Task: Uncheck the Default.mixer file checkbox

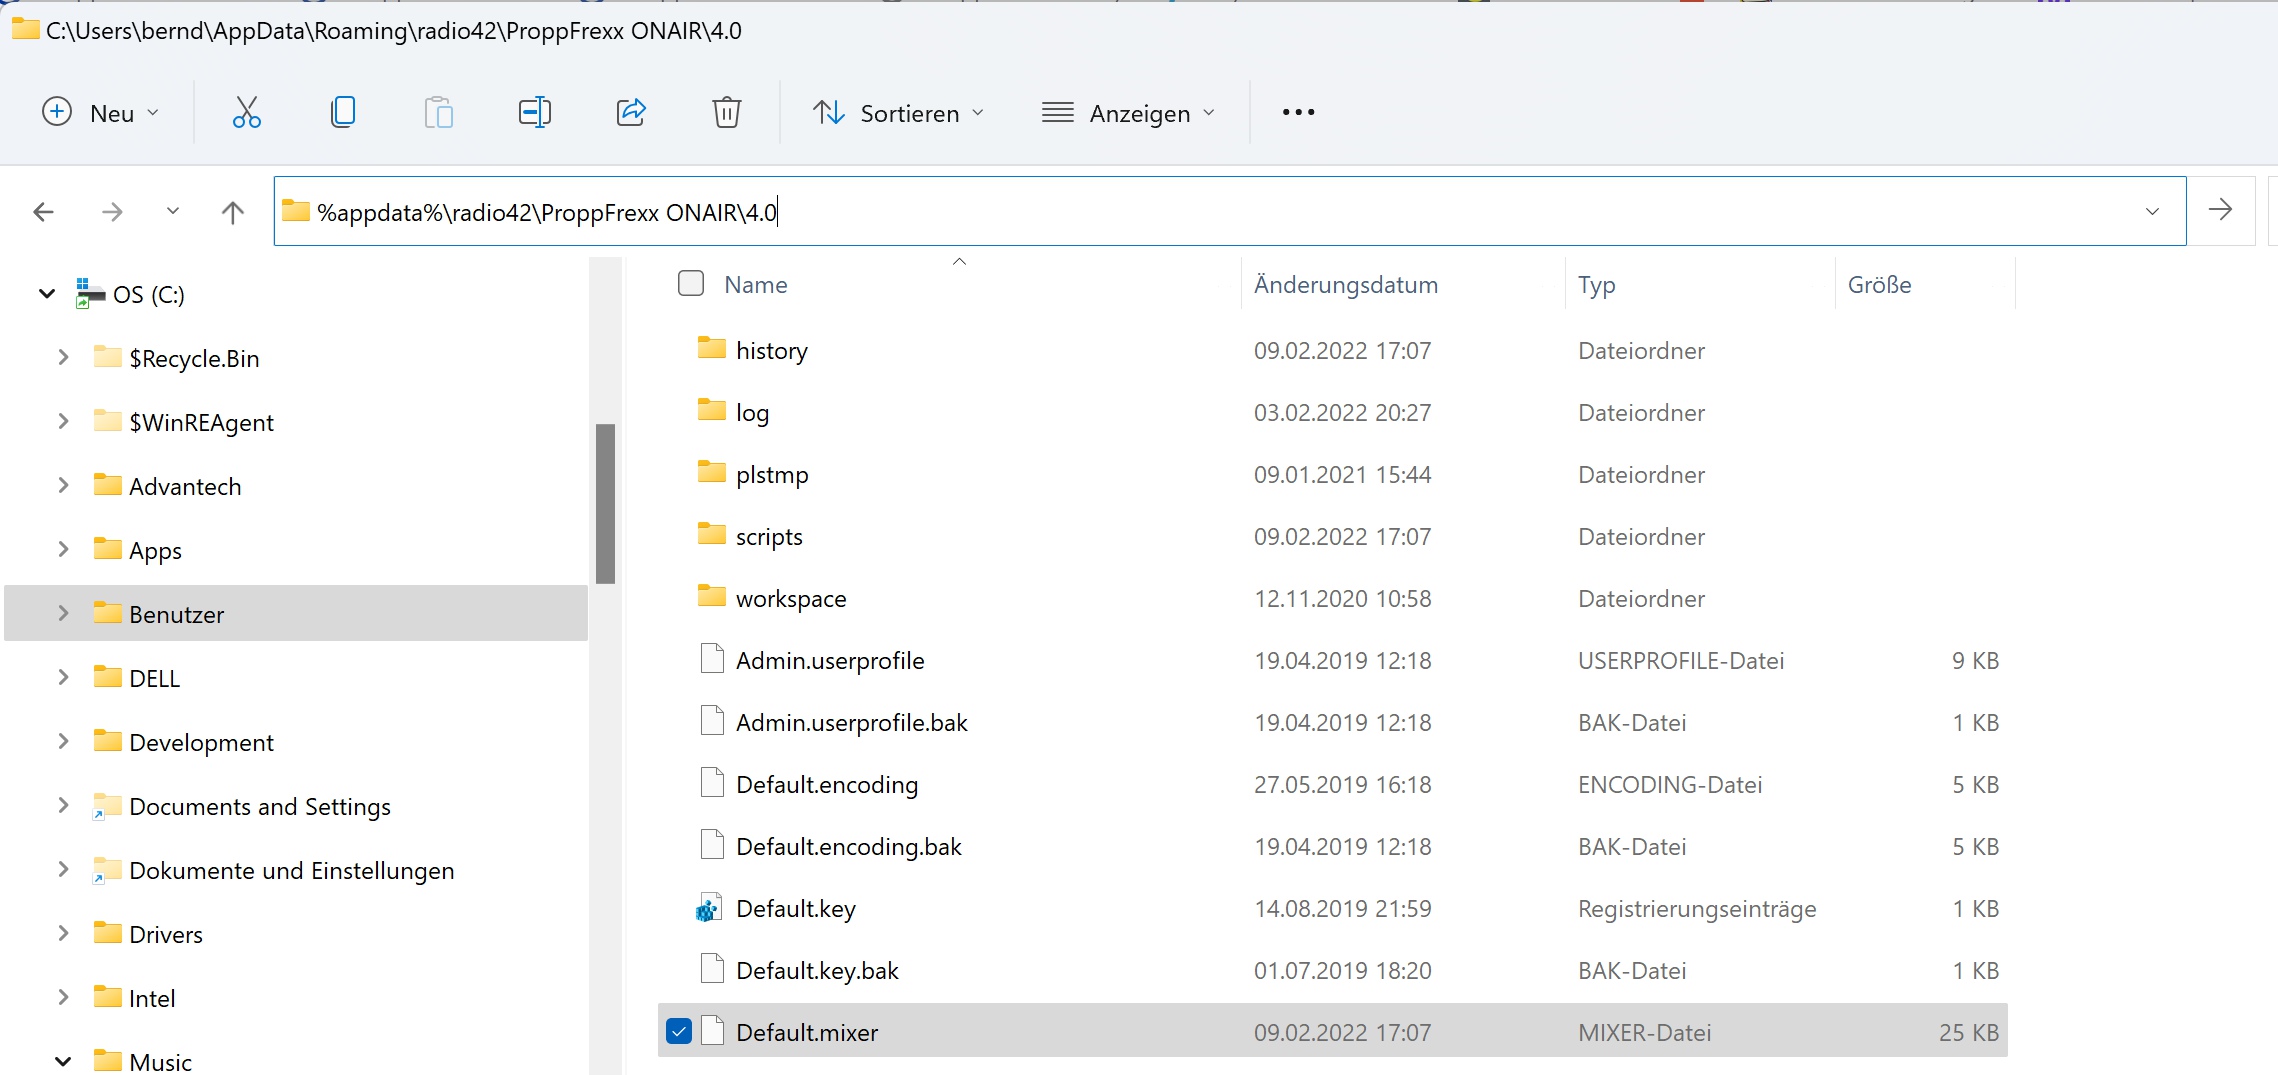Action: tap(679, 1031)
